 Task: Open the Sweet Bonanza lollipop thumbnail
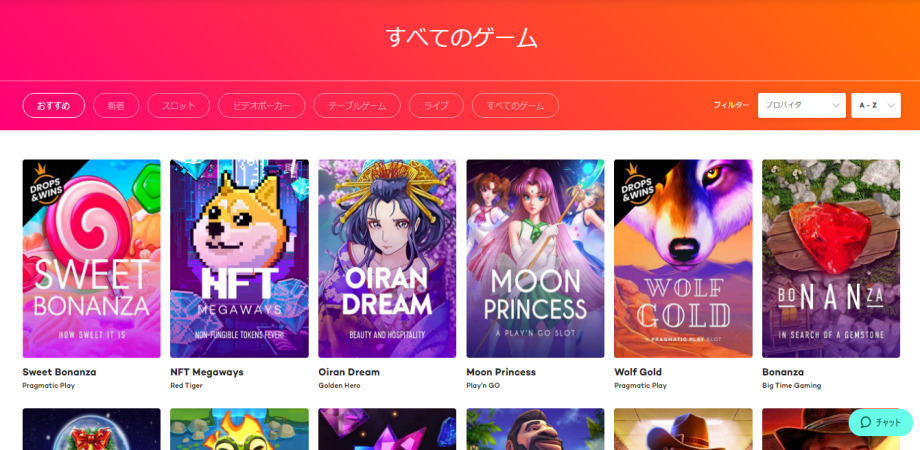(x=92, y=259)
